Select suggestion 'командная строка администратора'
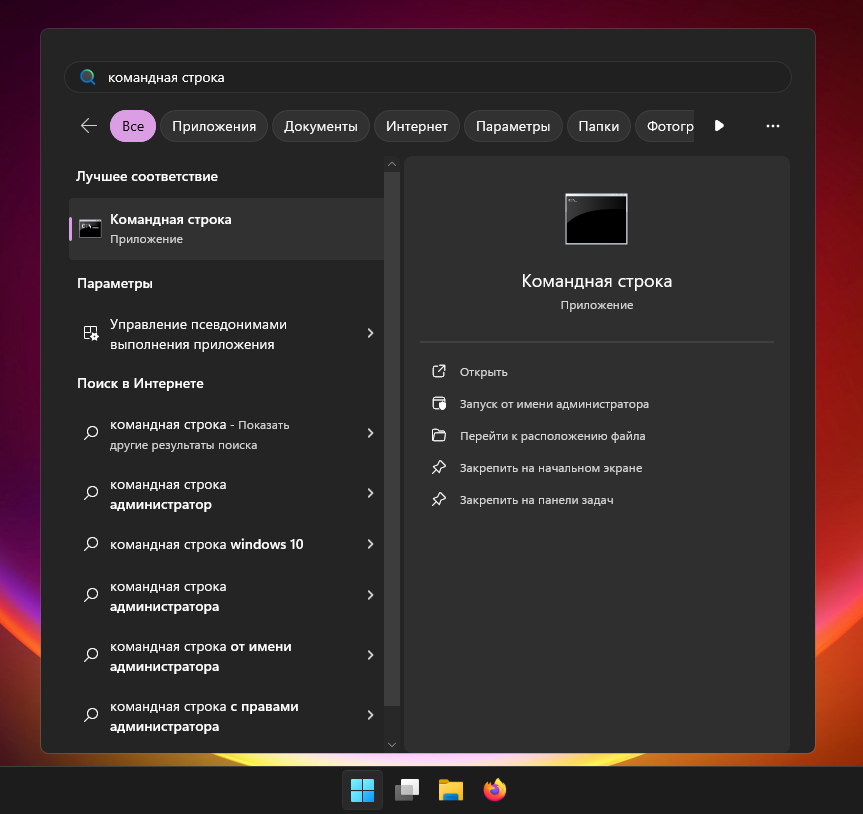 tap(226, 596)
